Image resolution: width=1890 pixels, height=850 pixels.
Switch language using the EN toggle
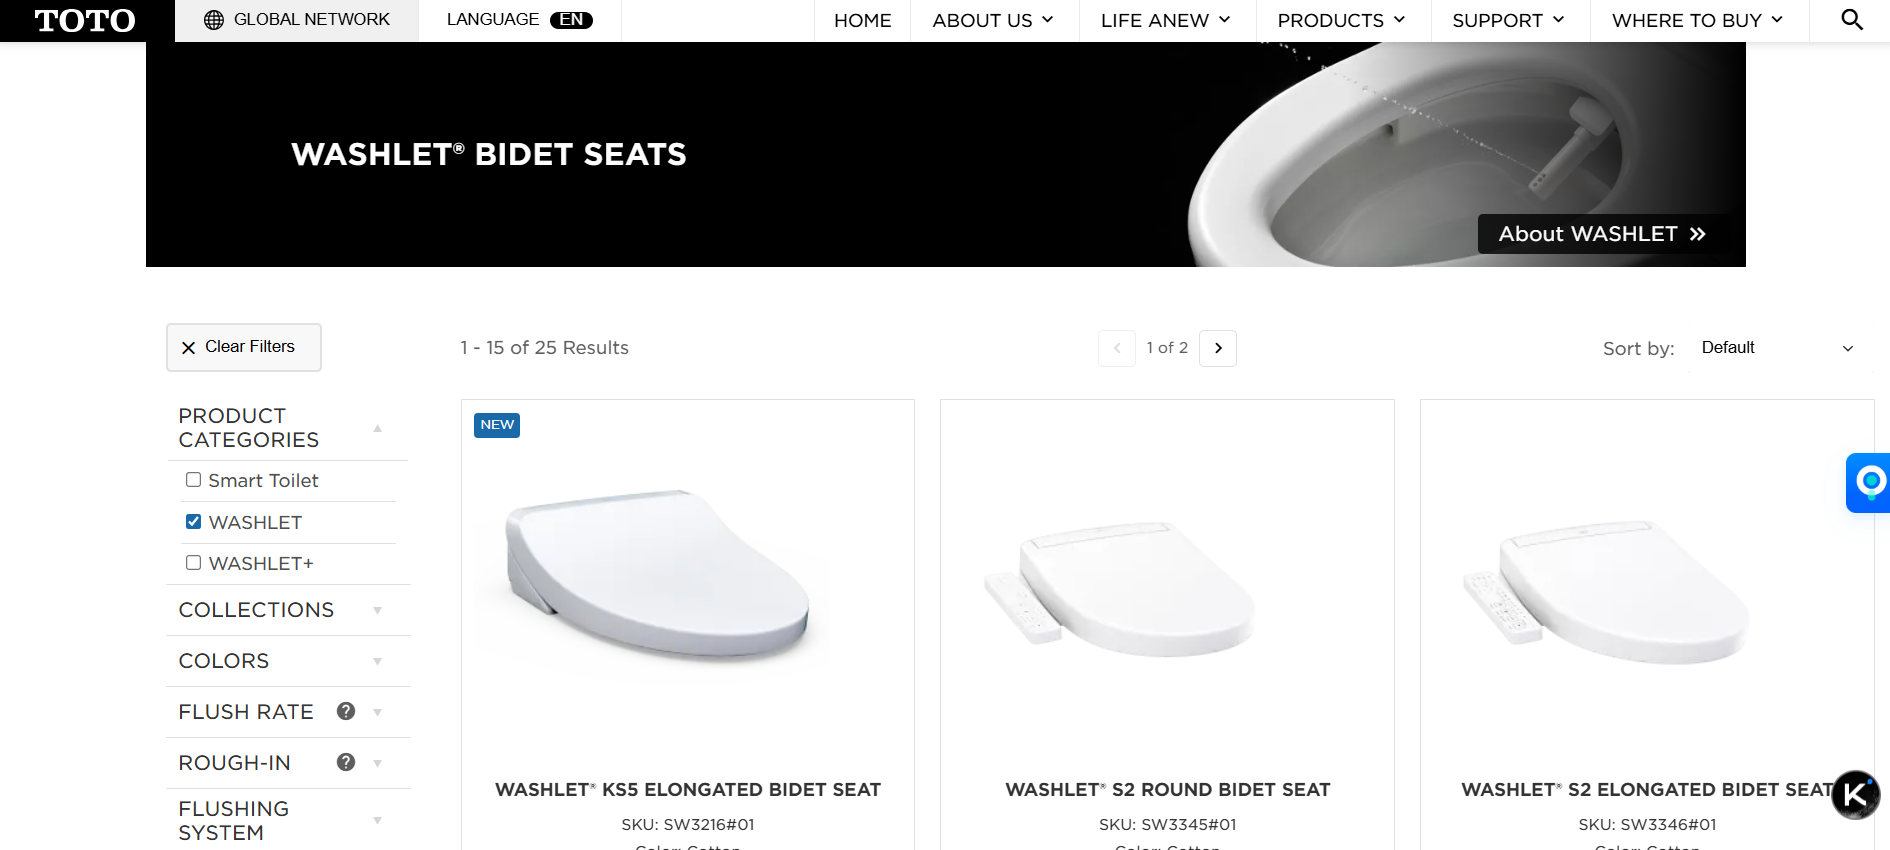point(571,20)
